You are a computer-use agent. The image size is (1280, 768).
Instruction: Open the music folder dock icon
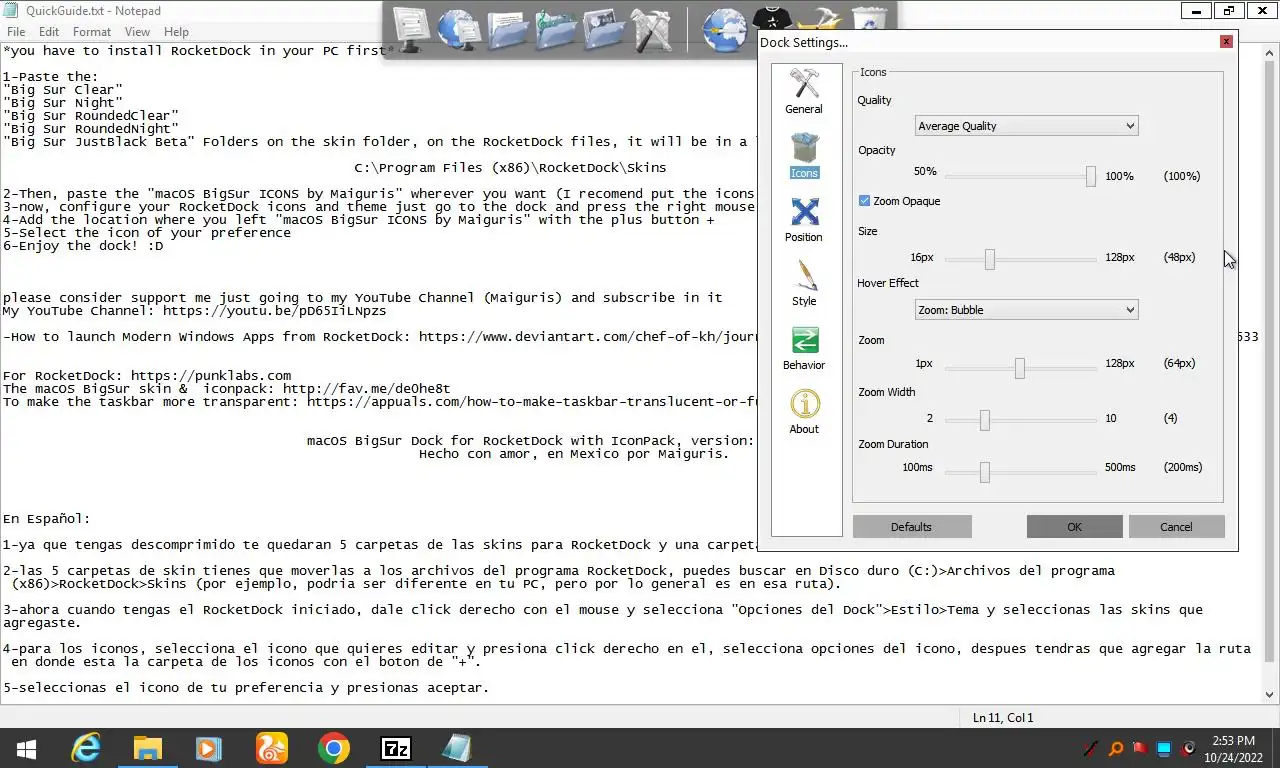[555, 29]
